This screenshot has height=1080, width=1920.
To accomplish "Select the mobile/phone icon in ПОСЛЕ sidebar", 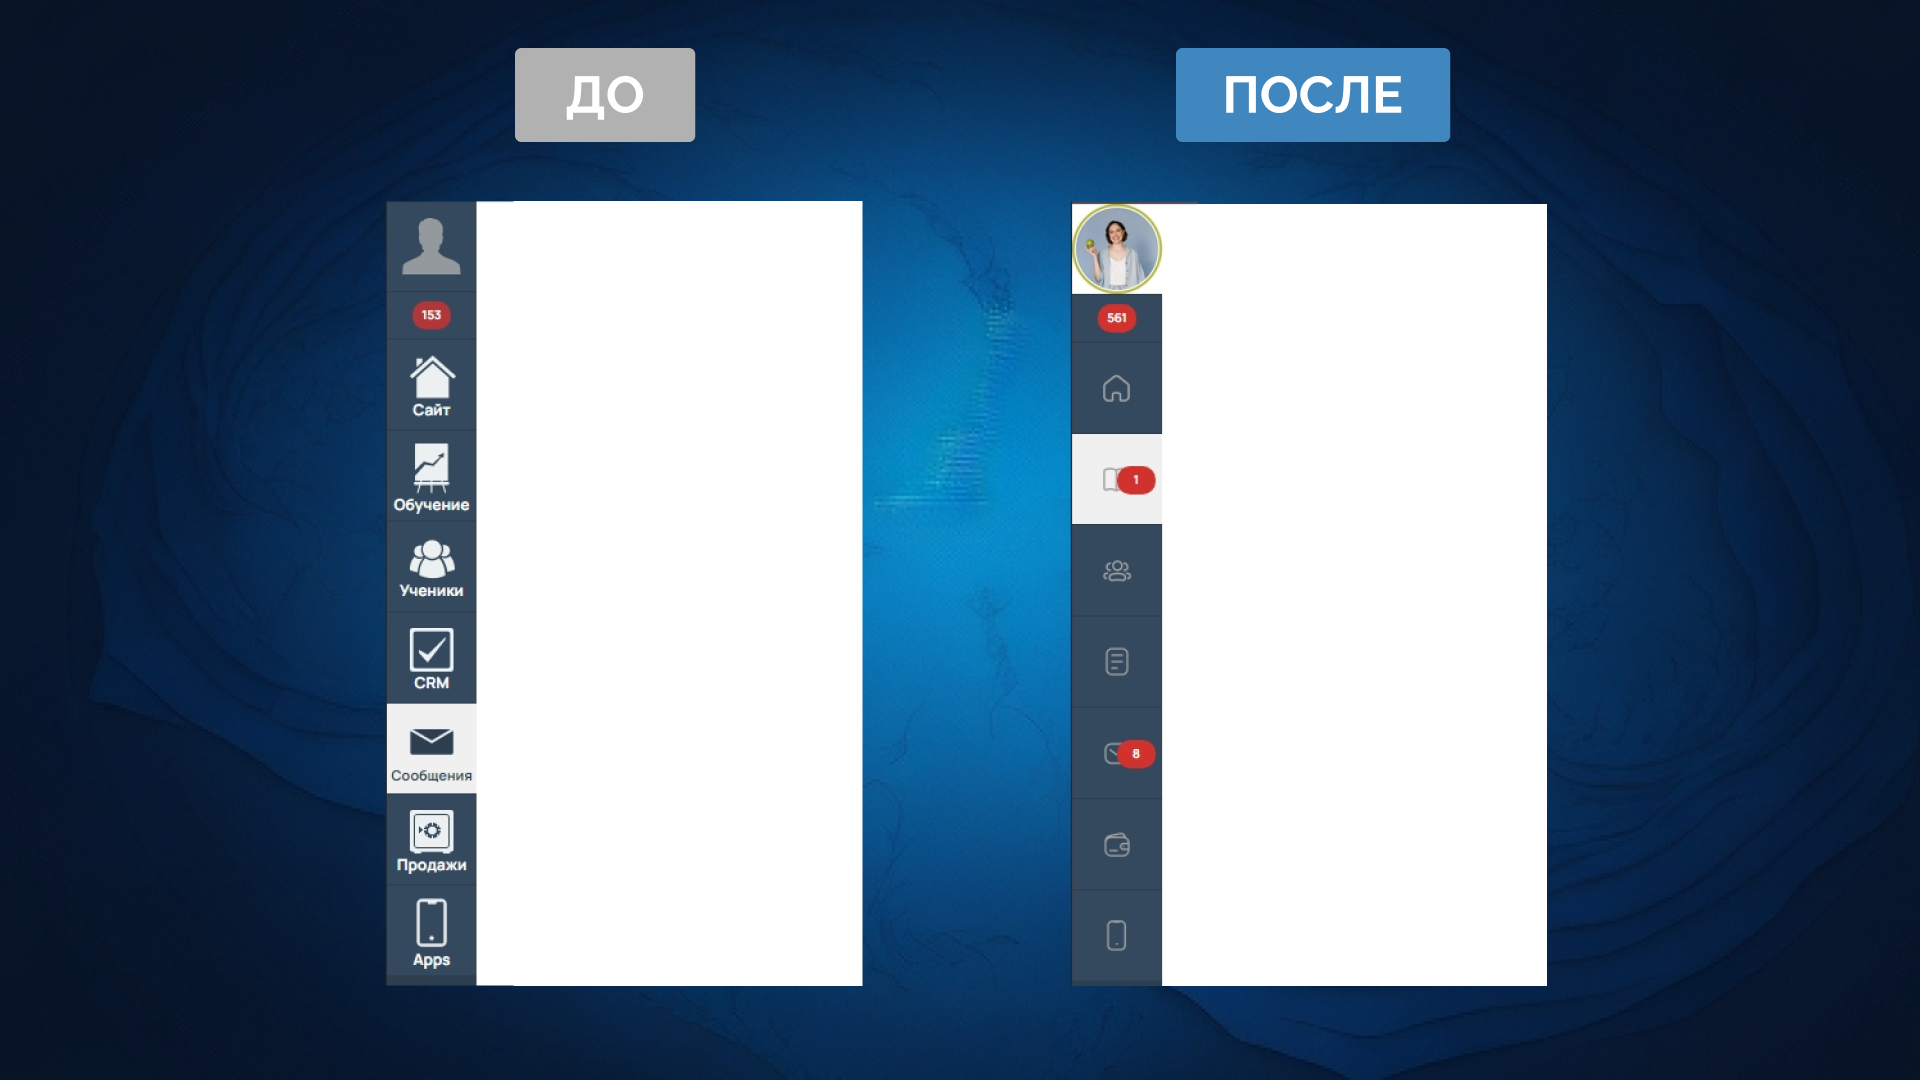I will [1117, 936].
